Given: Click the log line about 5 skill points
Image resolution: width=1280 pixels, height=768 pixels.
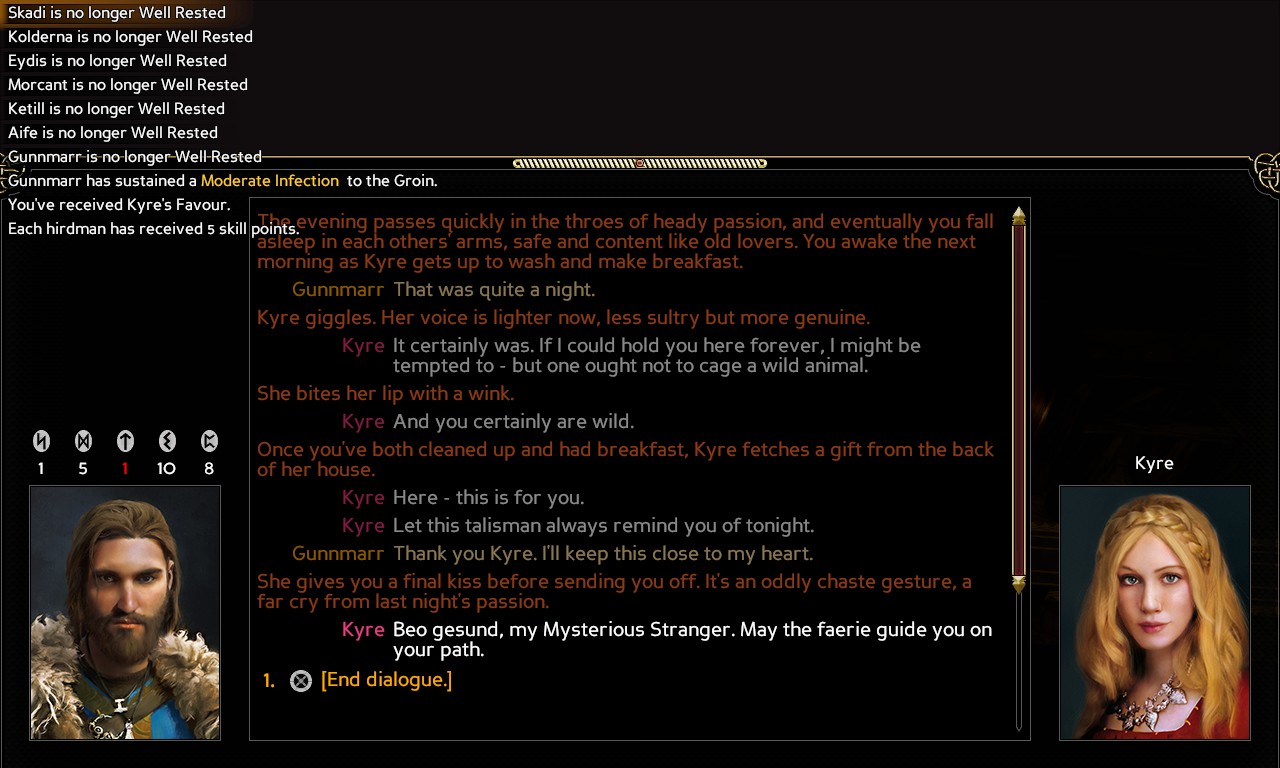Looking at the screenshot, I should pos(153,229).
